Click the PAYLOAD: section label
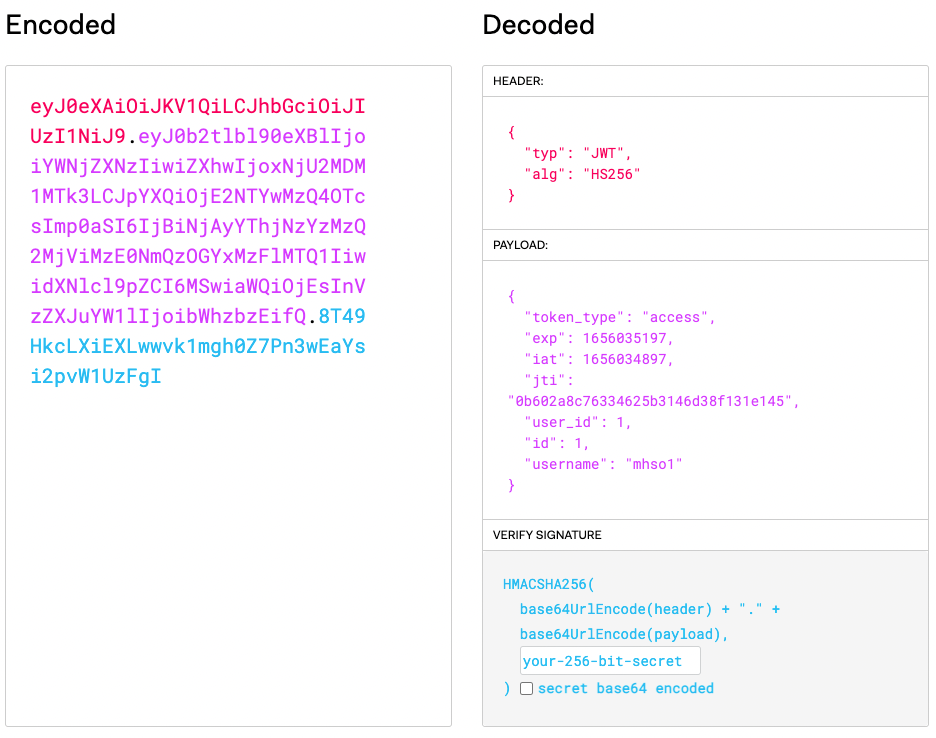 pyautogui.click(x=521, y=245)
